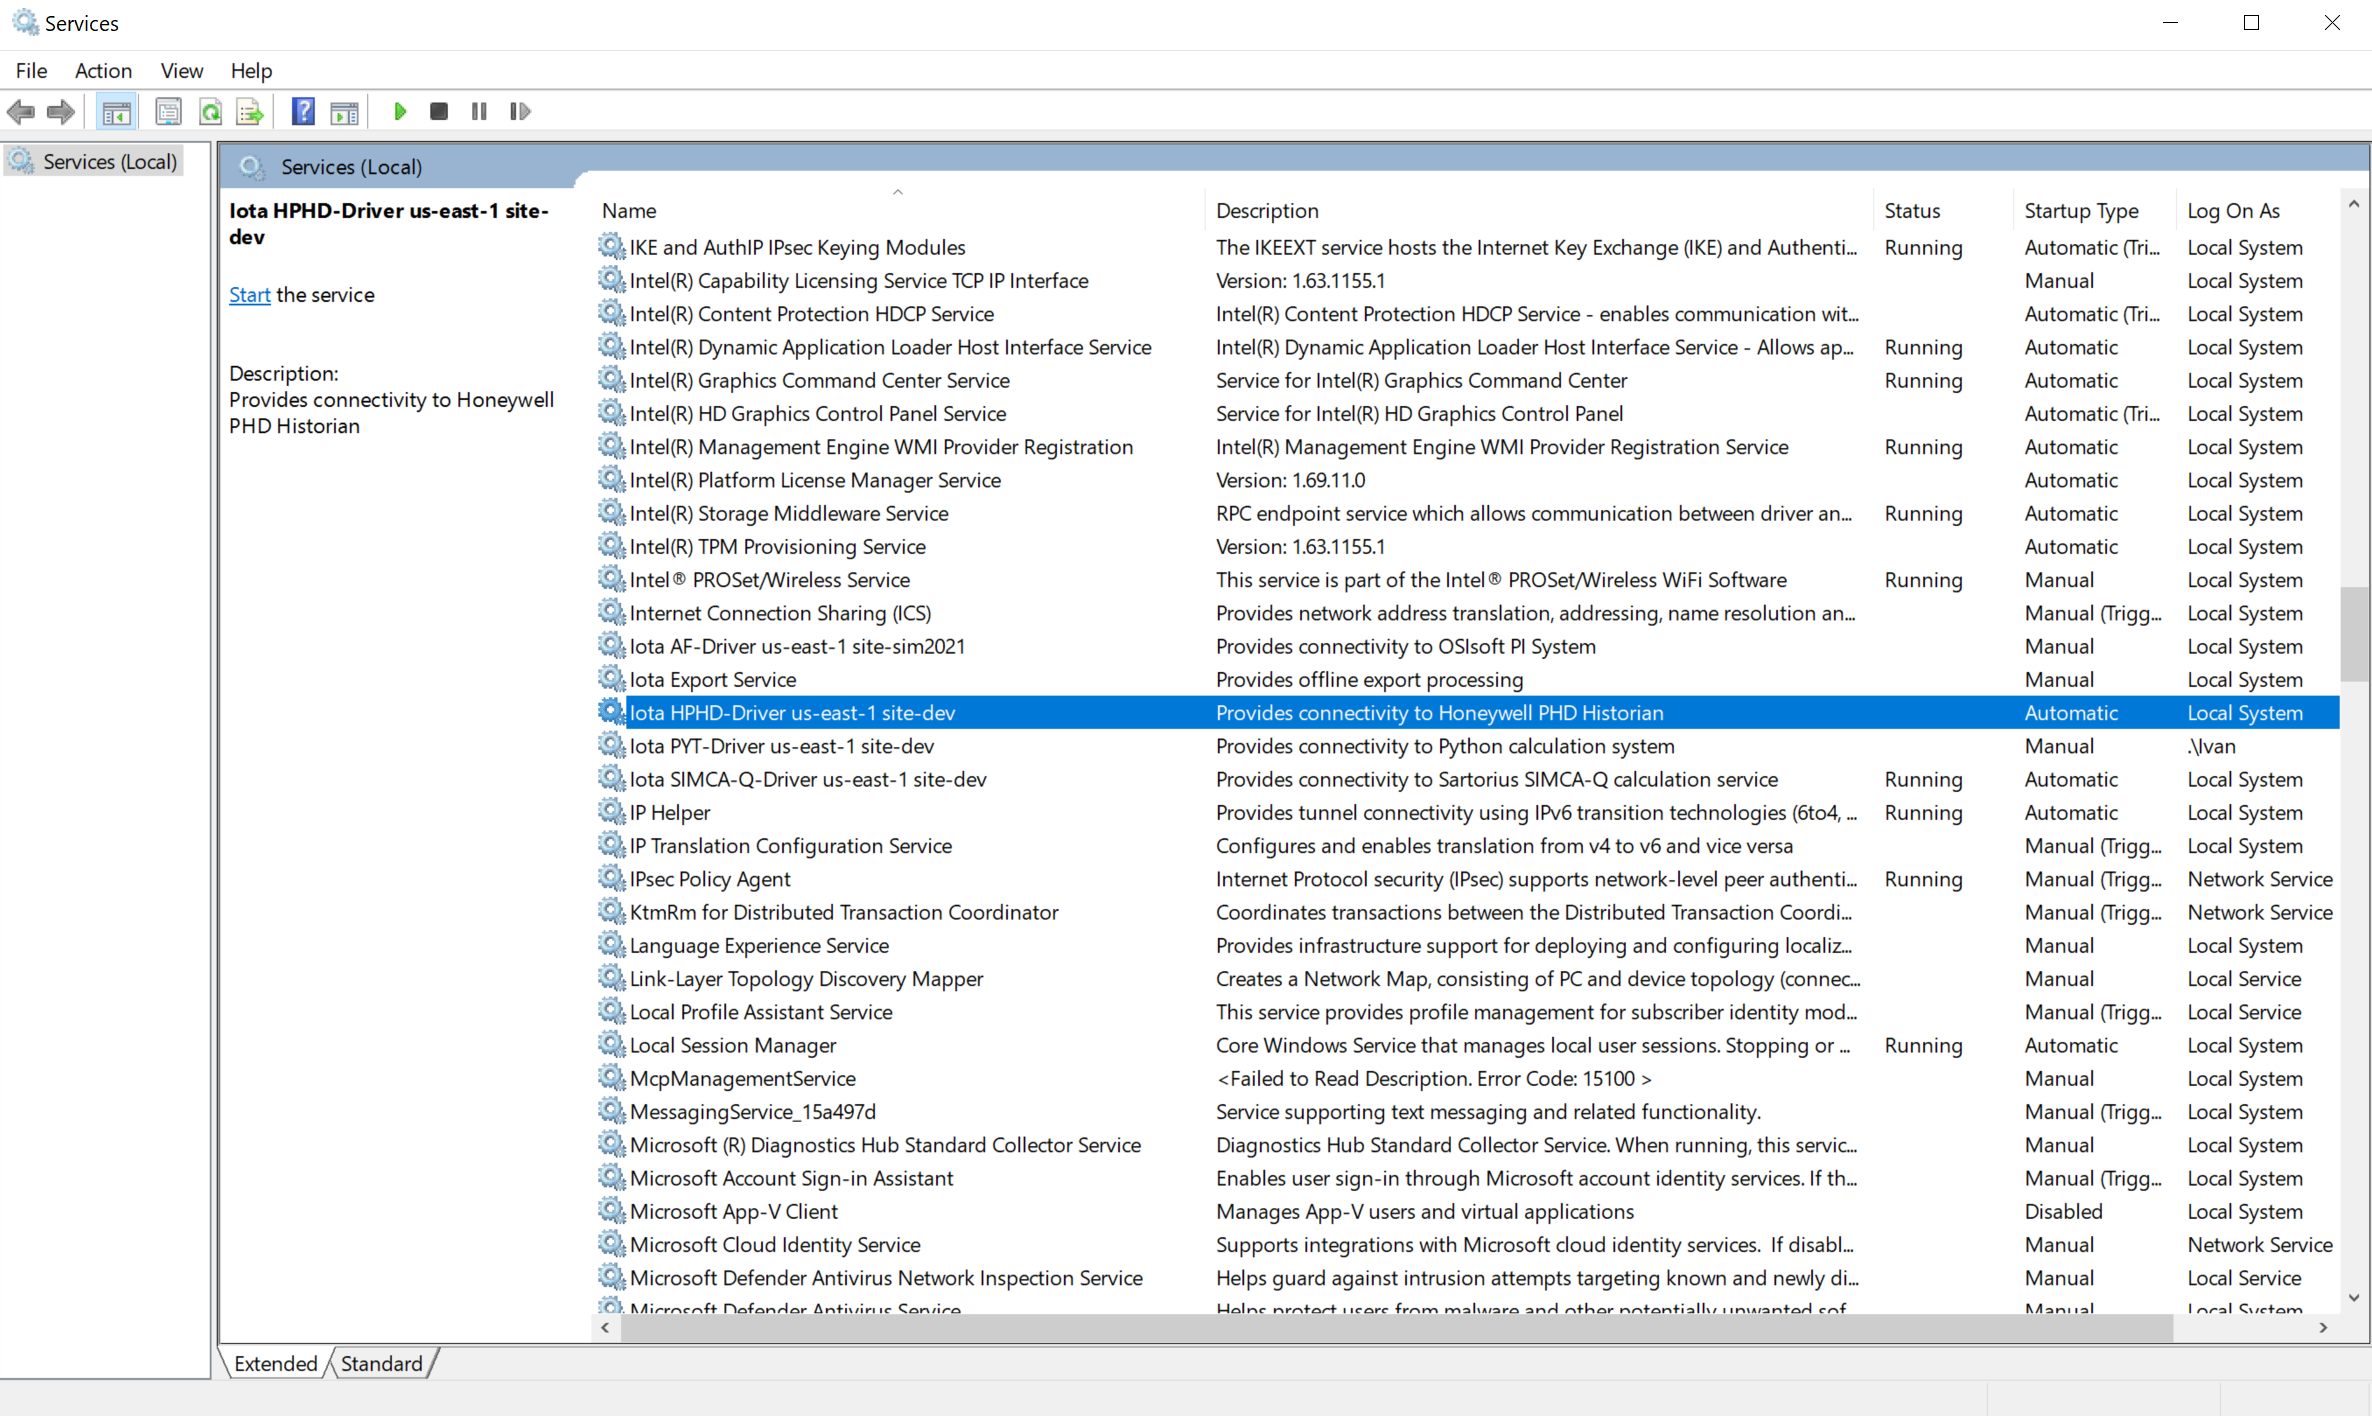
Task: Click gear icon of MessagingService_15a497d
Action: tap(611, 1111)
